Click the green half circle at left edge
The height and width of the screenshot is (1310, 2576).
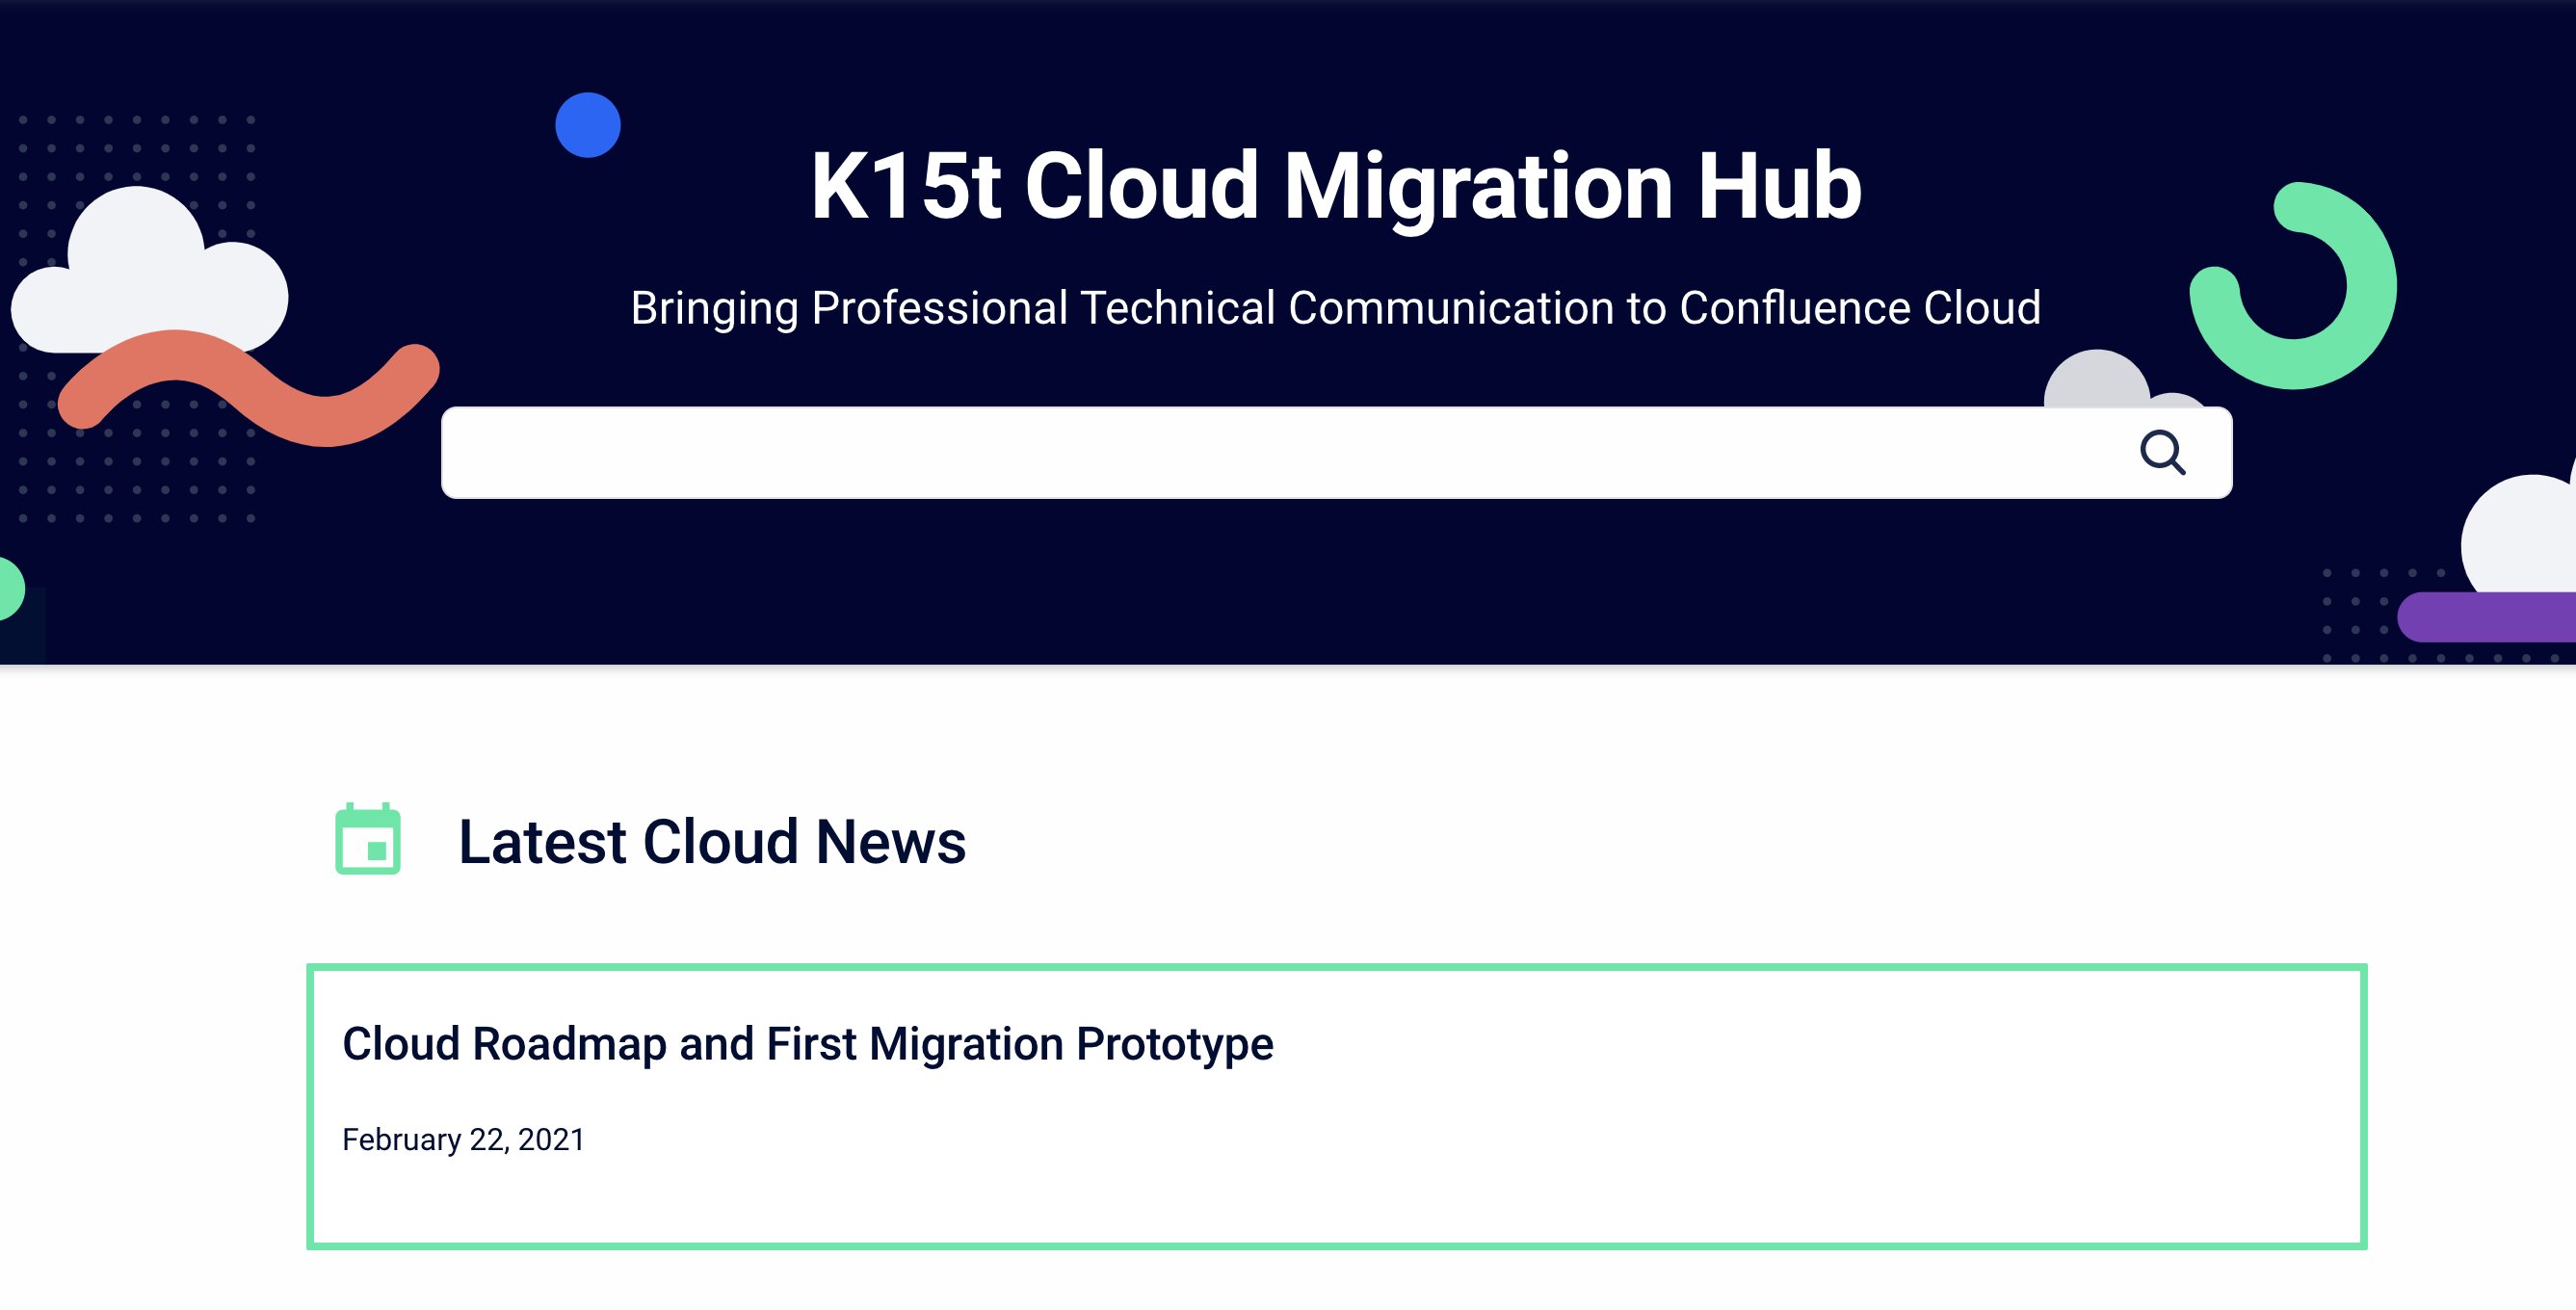pyautogui.click(x=8, y=589)
